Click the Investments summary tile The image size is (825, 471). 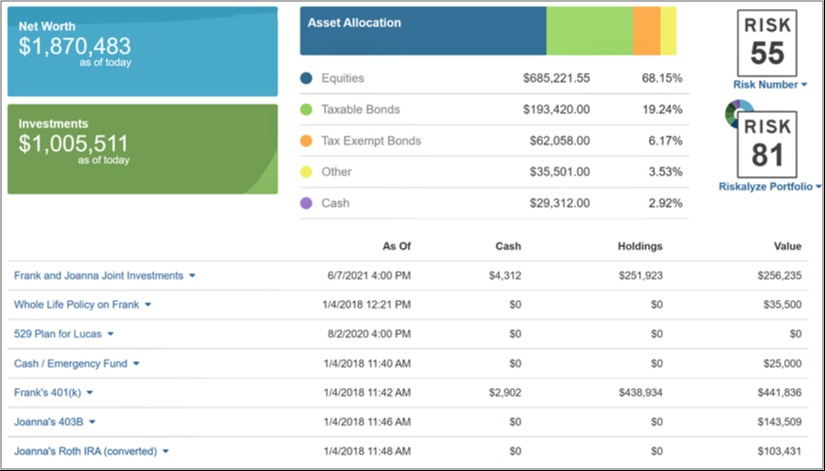coord(143,149)
